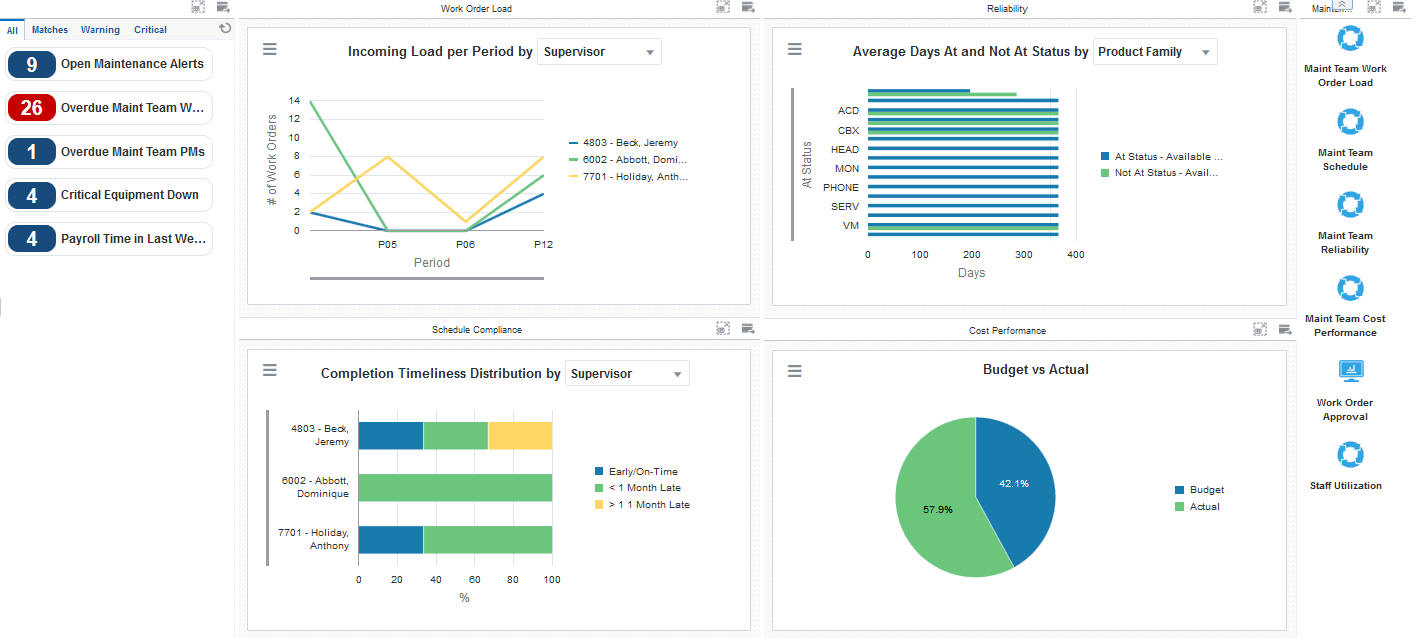
Task: Switch to the Critical tab
Action: point(151,30)
